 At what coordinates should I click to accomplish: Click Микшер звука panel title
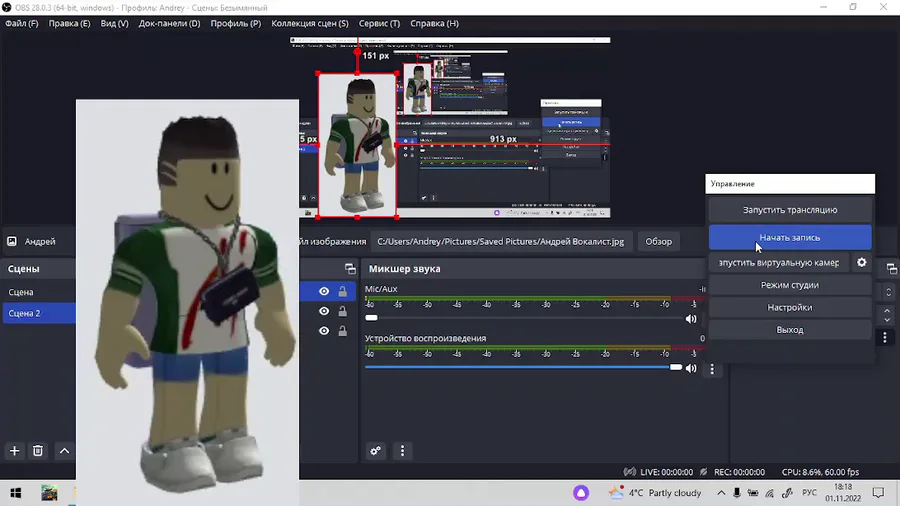405,268
